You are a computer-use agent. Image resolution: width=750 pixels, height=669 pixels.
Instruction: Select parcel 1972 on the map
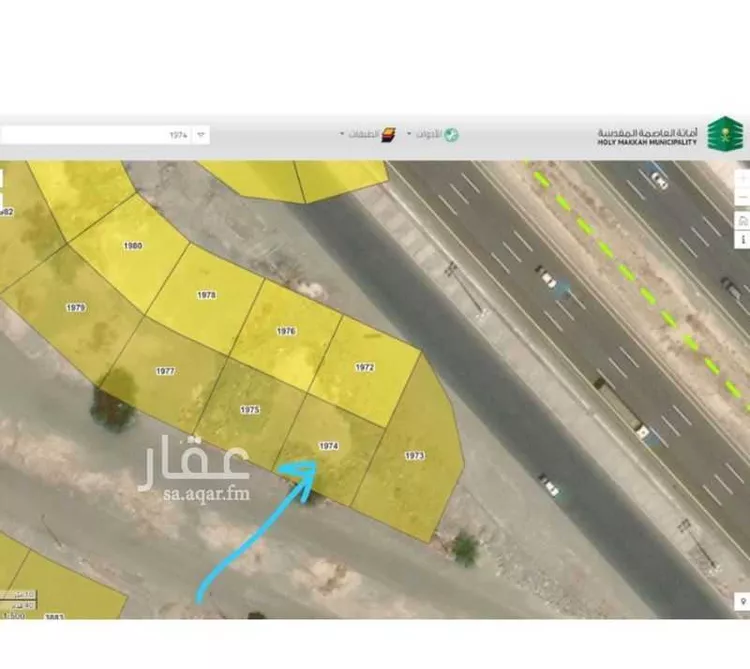pos(364,368)
